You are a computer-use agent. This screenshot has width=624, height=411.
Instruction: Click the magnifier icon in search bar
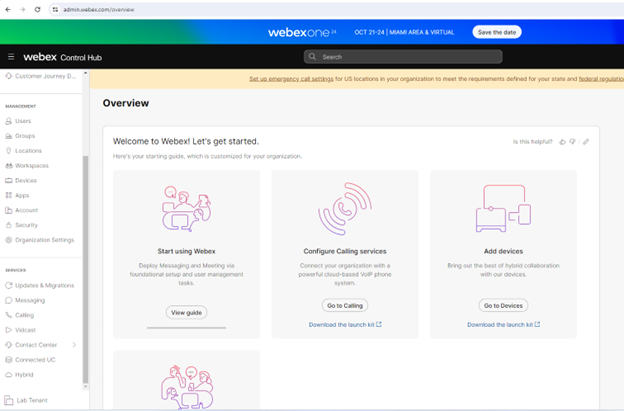(313, 57)
